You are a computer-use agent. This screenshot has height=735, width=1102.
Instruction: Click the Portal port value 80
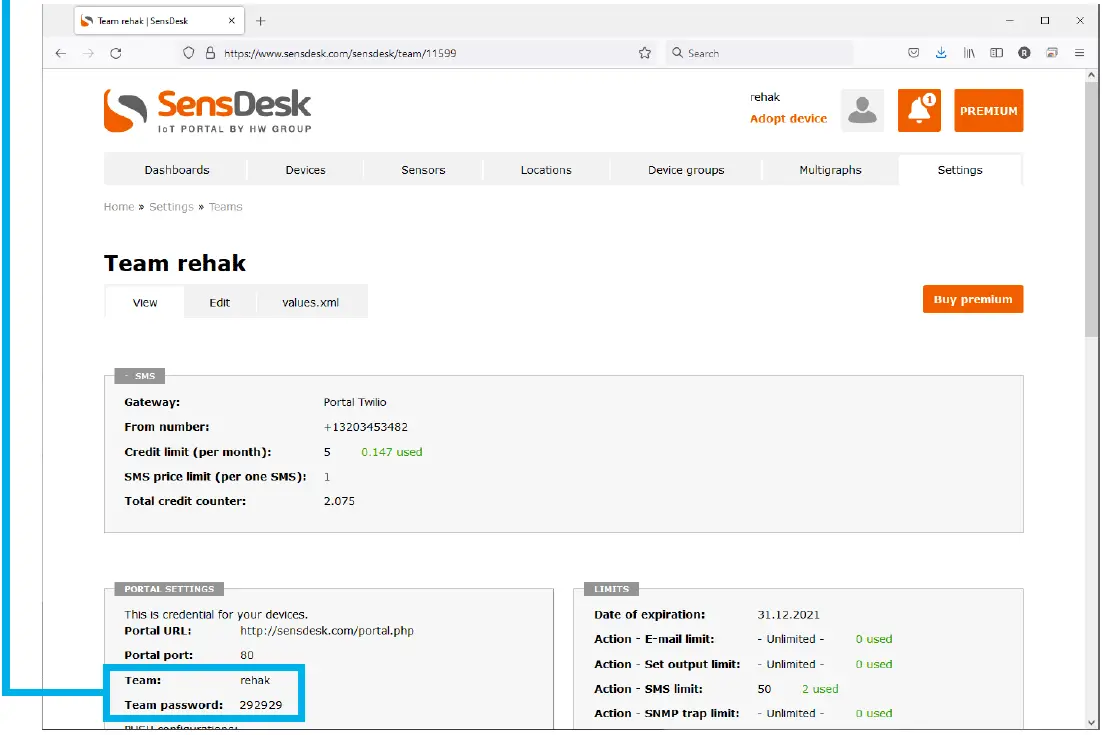pyautogui.click(x=247, y=655)
